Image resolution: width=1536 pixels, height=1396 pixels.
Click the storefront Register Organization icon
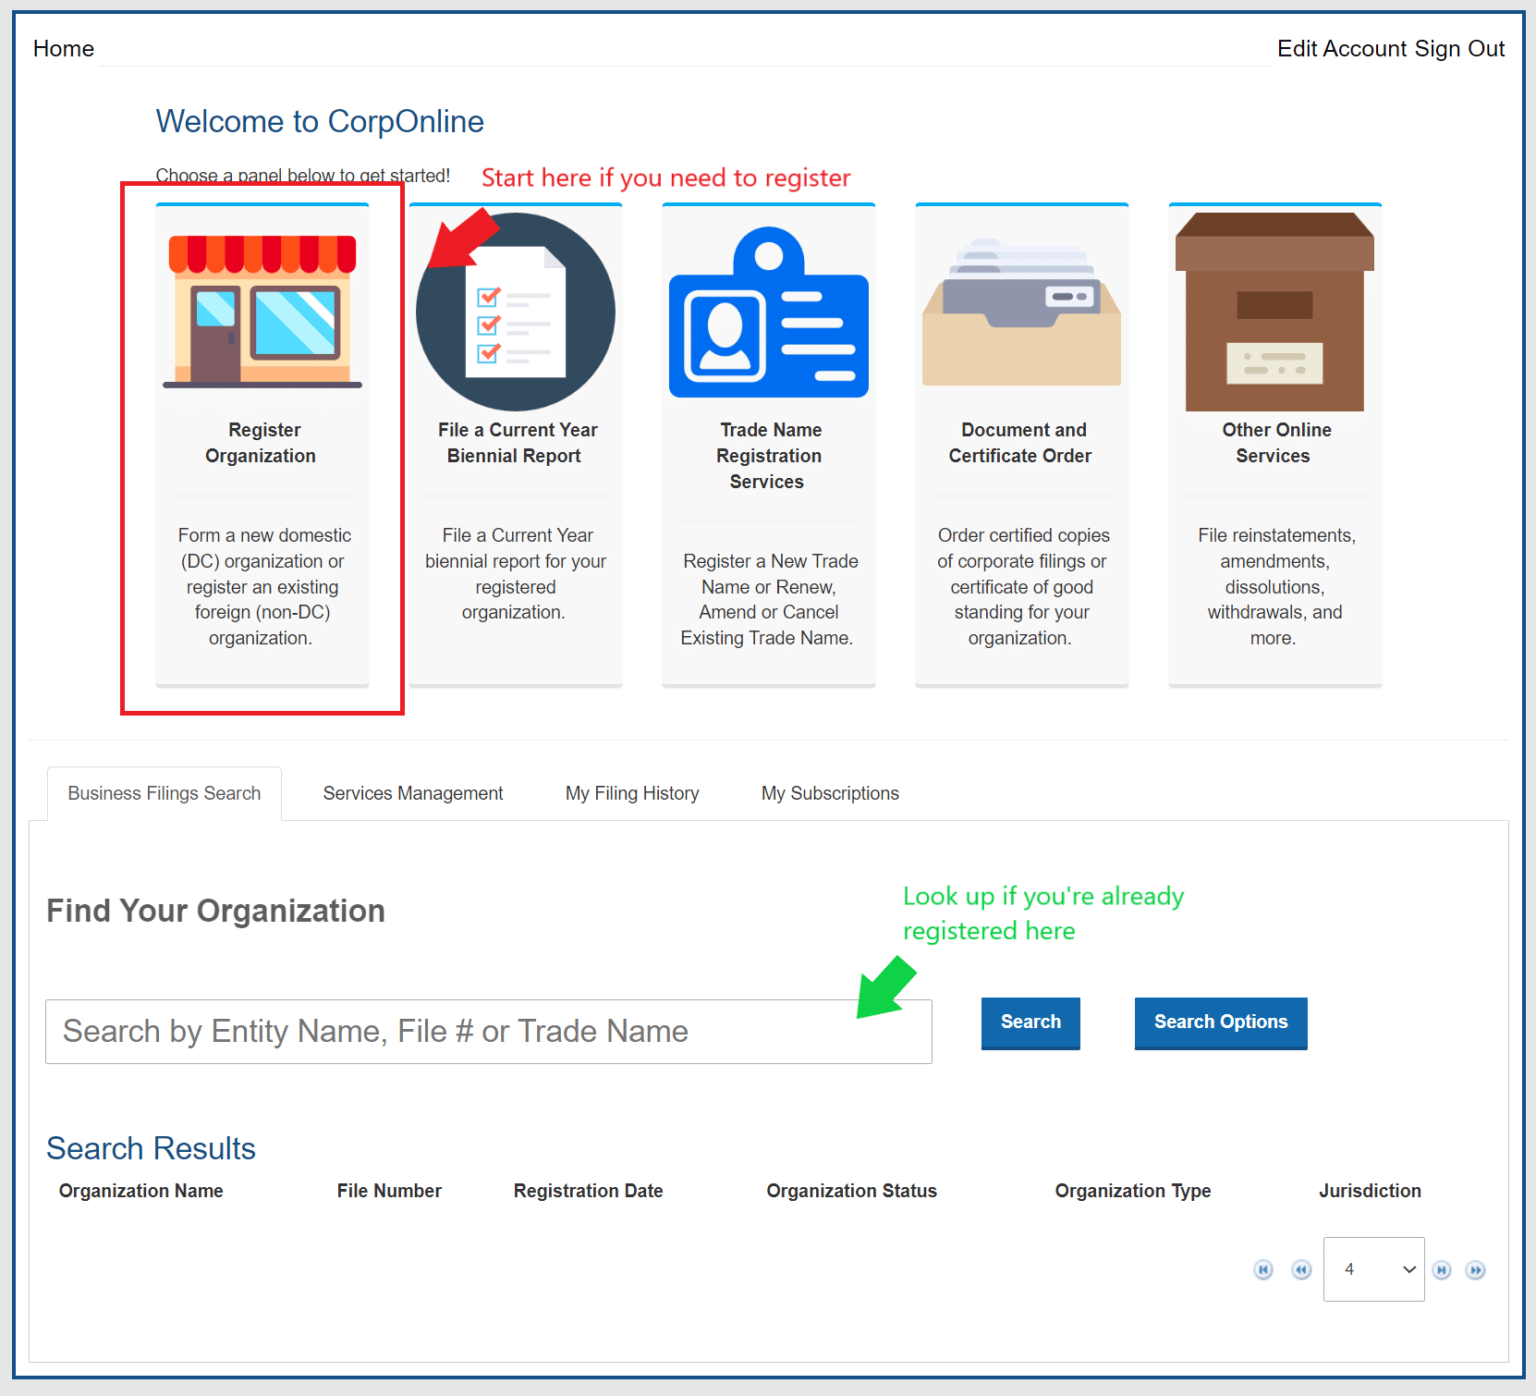click(x=262, y=311)
